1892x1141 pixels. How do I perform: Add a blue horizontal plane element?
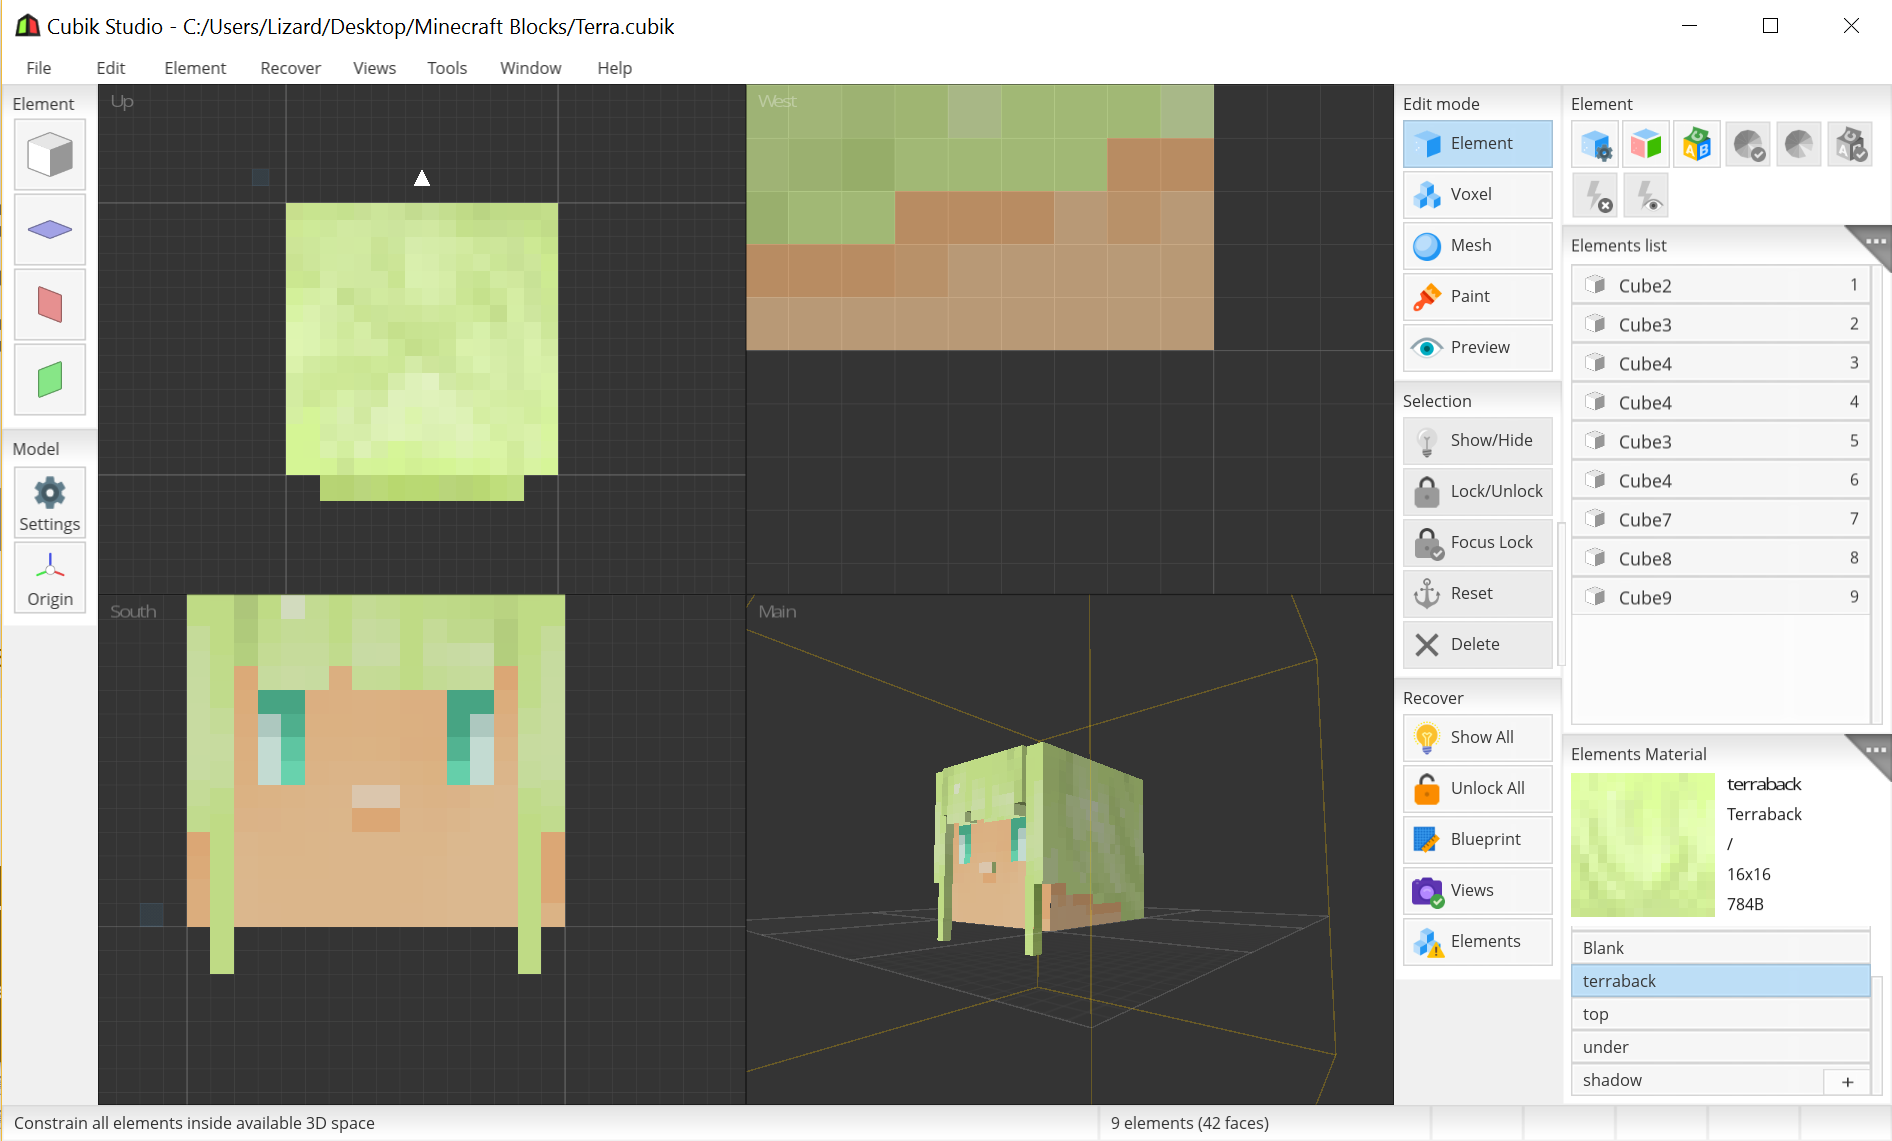[50, 230]
